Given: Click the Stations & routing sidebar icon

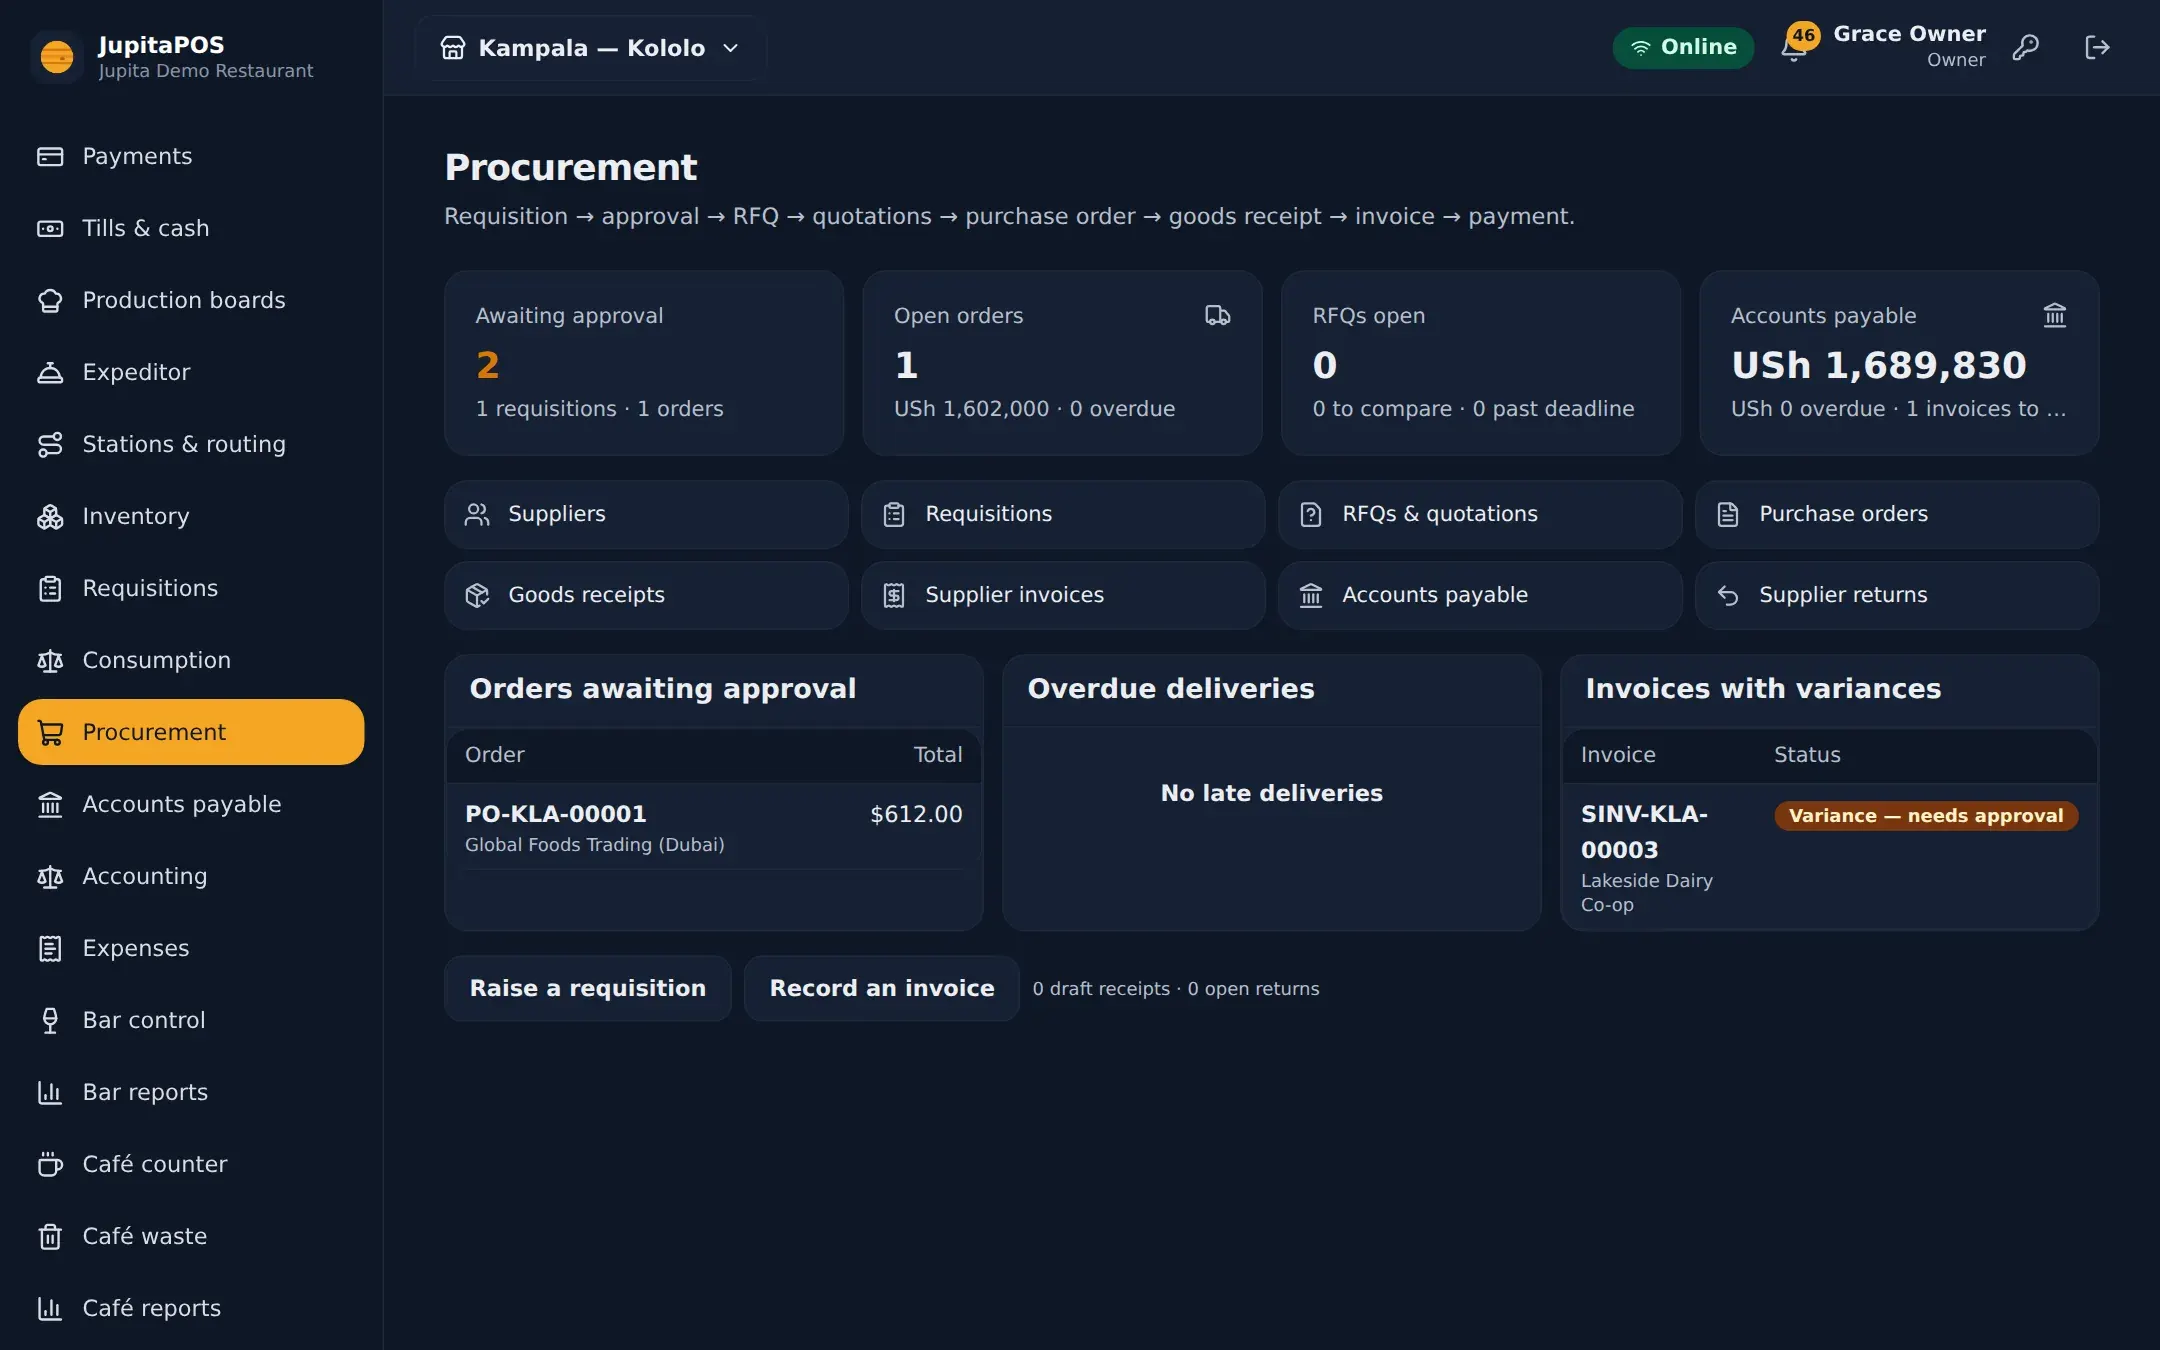Looking at the screenshot, I should coord(50,444).
